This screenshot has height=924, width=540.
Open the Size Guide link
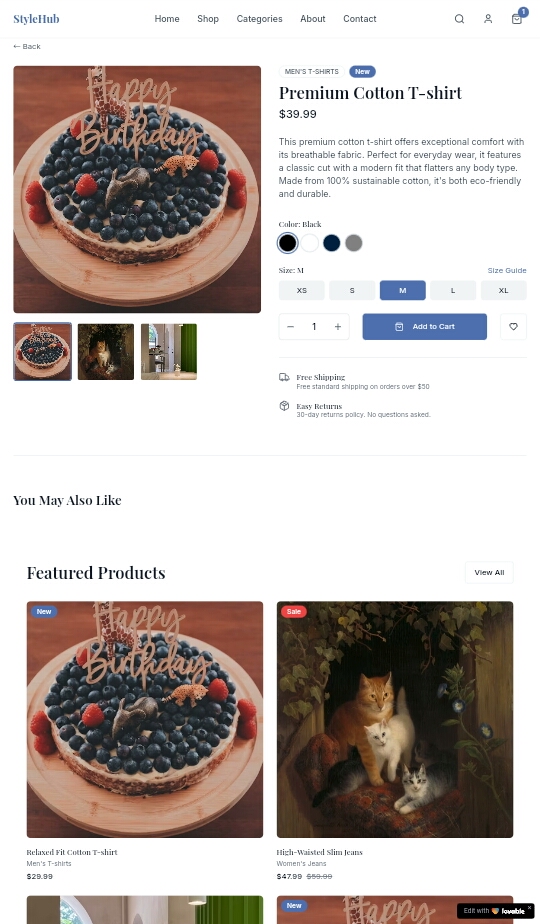[507, 270]
